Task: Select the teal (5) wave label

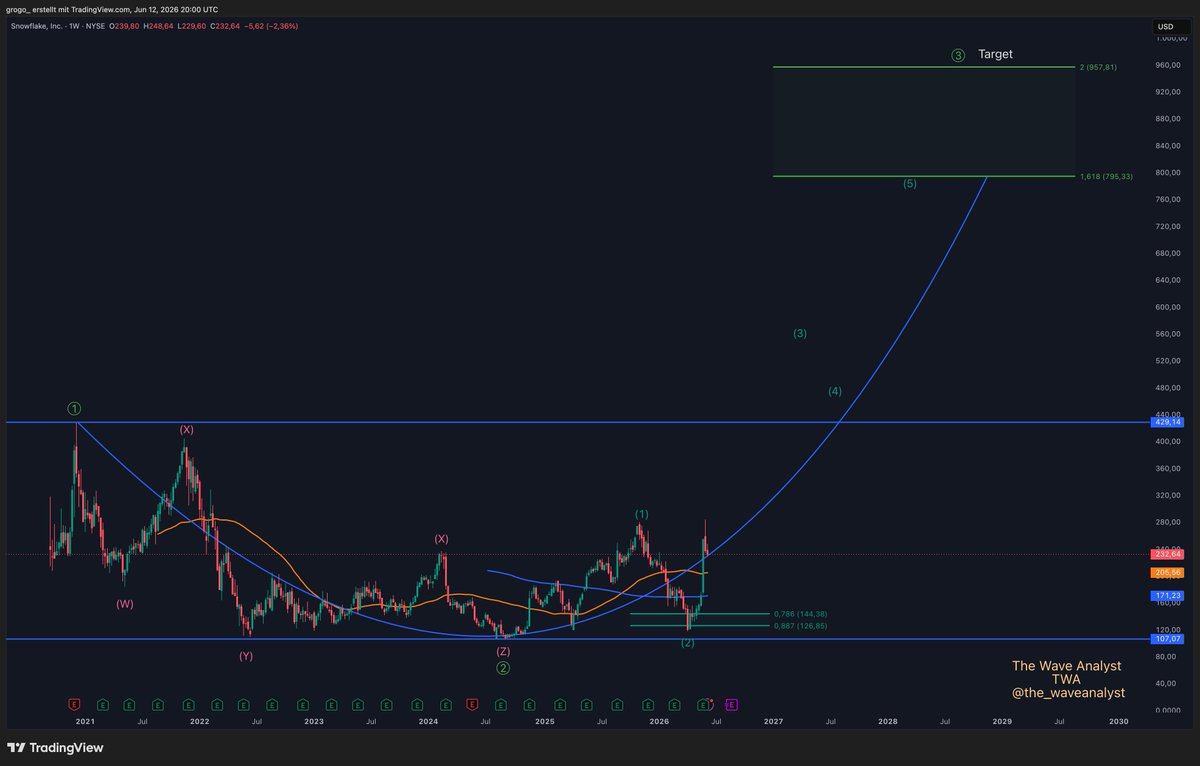Action: (x=909, y=184)
